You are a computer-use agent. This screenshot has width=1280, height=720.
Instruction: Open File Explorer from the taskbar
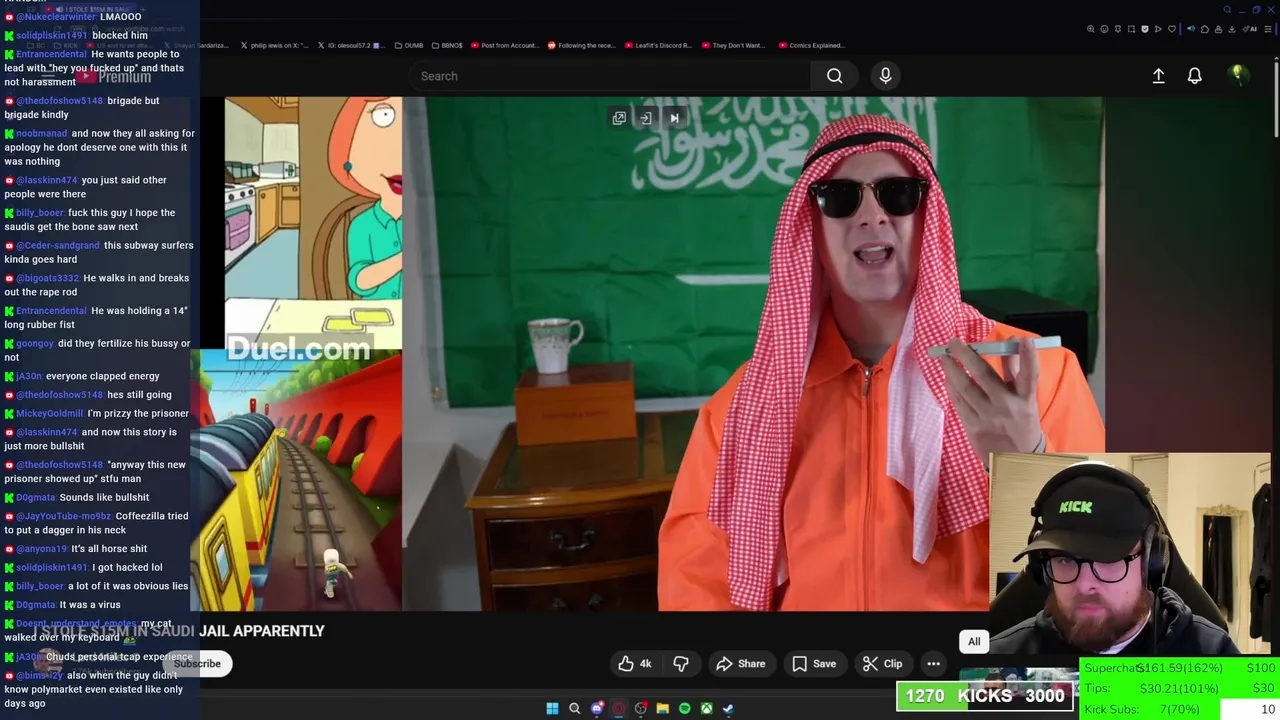pos(662,709)
